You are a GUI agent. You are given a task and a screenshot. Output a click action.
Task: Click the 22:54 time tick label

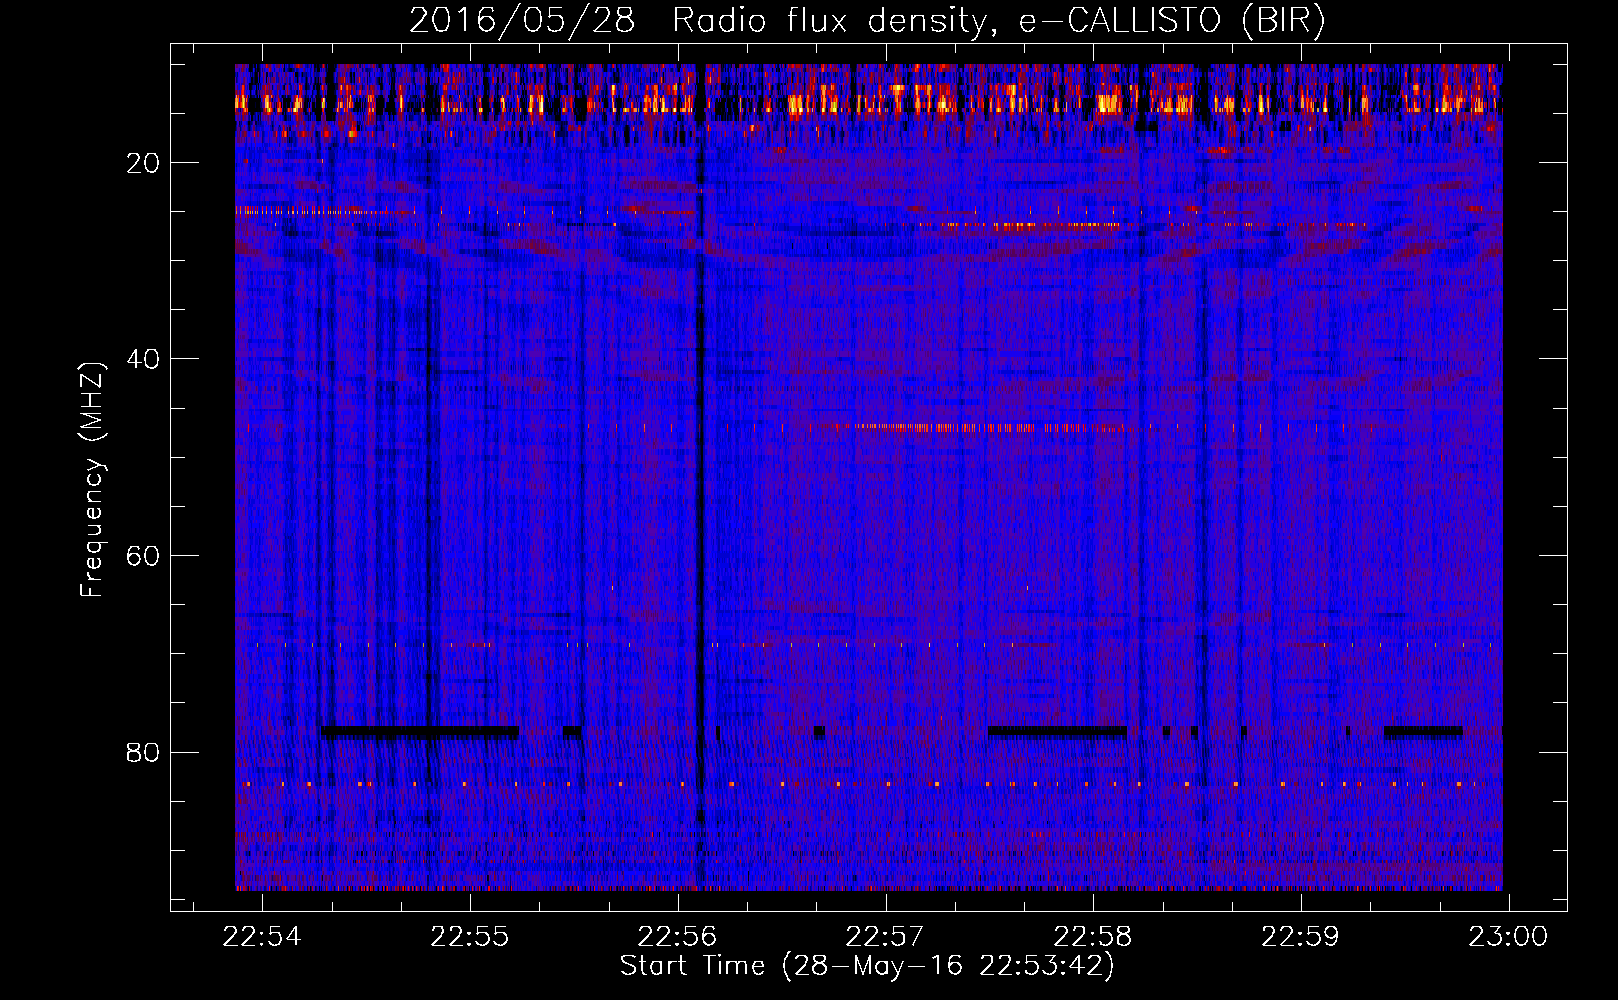262,937
